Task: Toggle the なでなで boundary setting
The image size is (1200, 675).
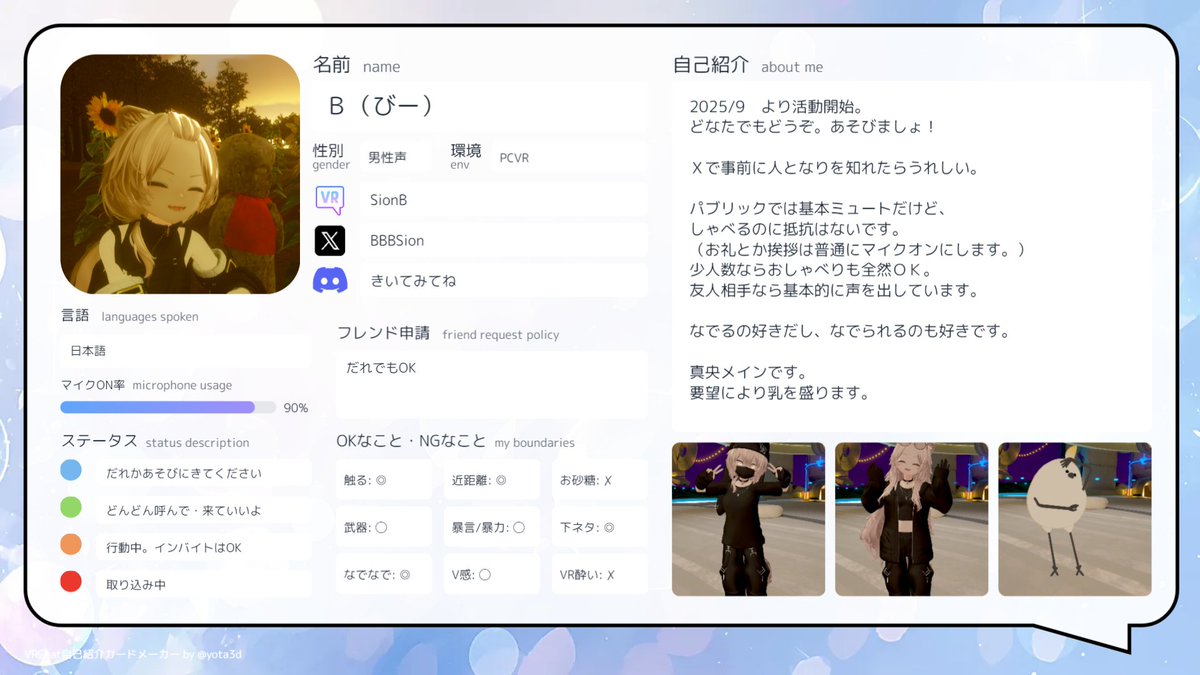Action: (x=383, y=575)
